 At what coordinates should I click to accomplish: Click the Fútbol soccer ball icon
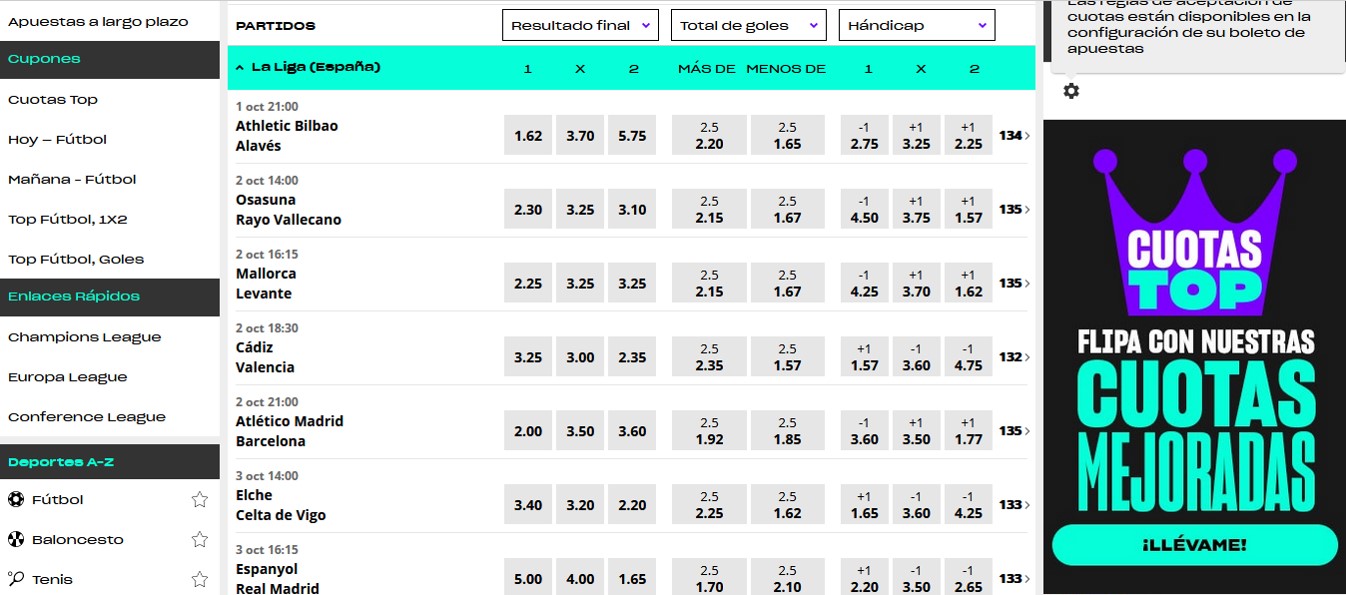coord(15,500)
